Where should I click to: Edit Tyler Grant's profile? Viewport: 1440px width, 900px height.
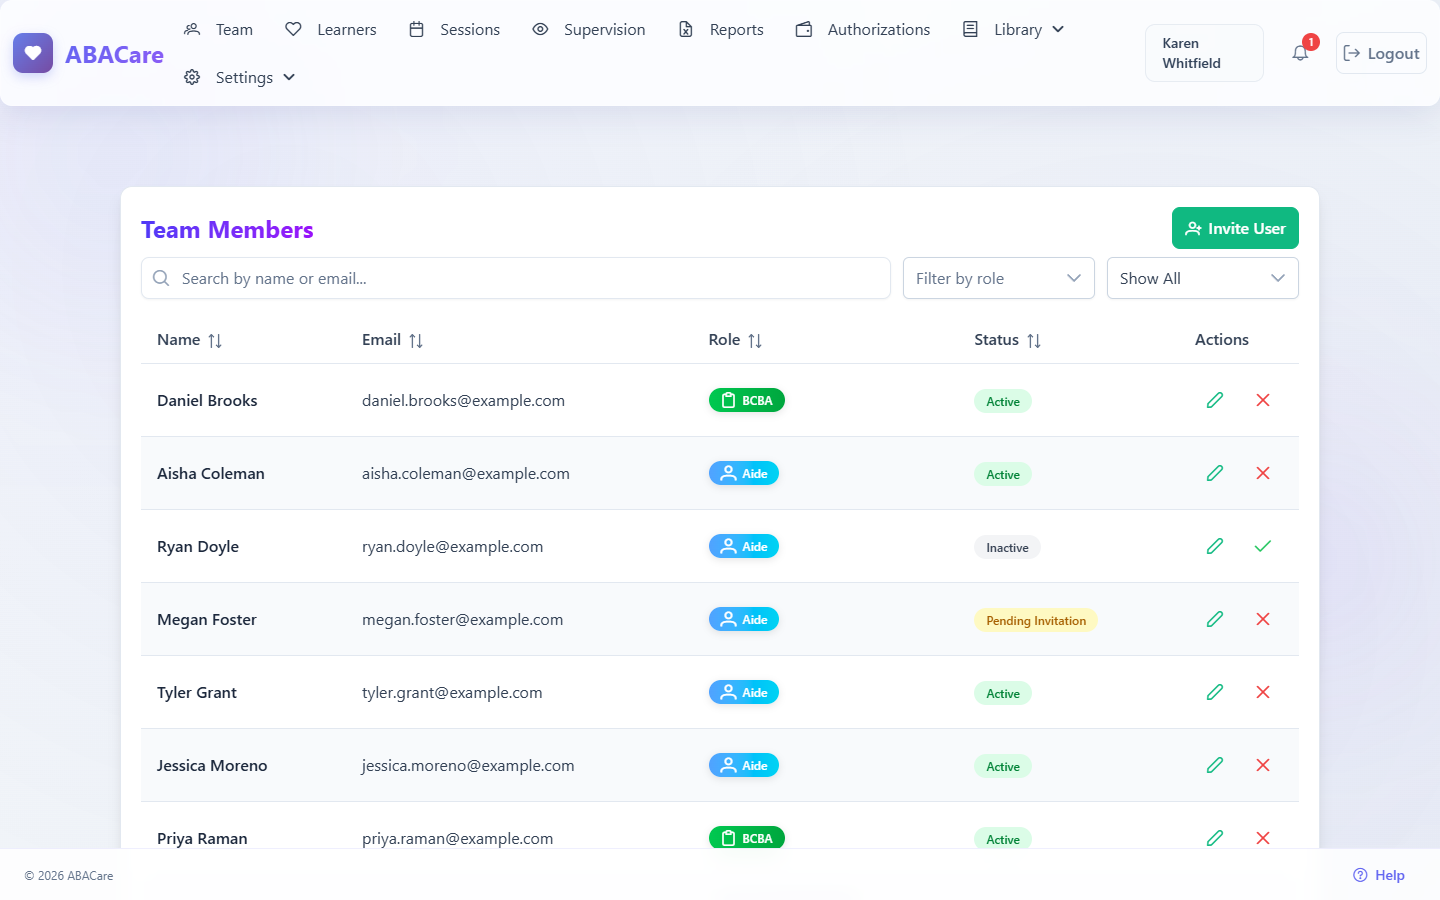[x=1215, y=692]
